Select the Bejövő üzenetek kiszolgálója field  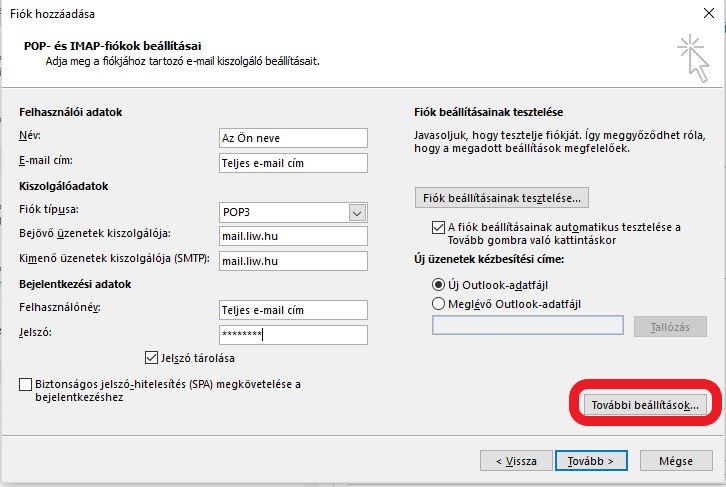292,236
